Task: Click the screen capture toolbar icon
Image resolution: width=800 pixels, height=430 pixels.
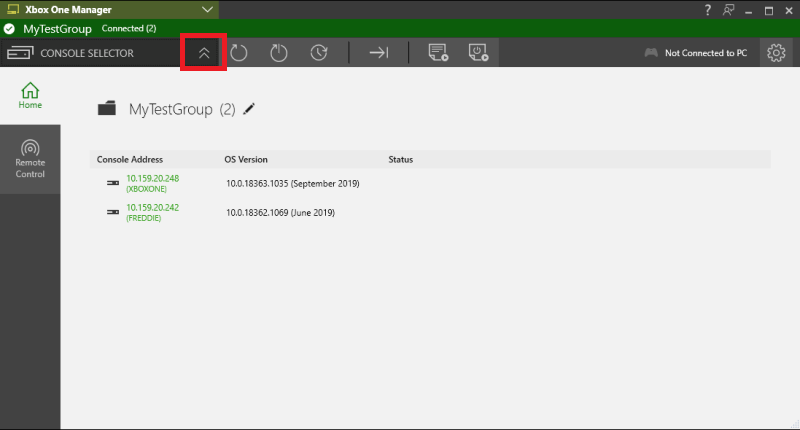Action: coord(438,53)
